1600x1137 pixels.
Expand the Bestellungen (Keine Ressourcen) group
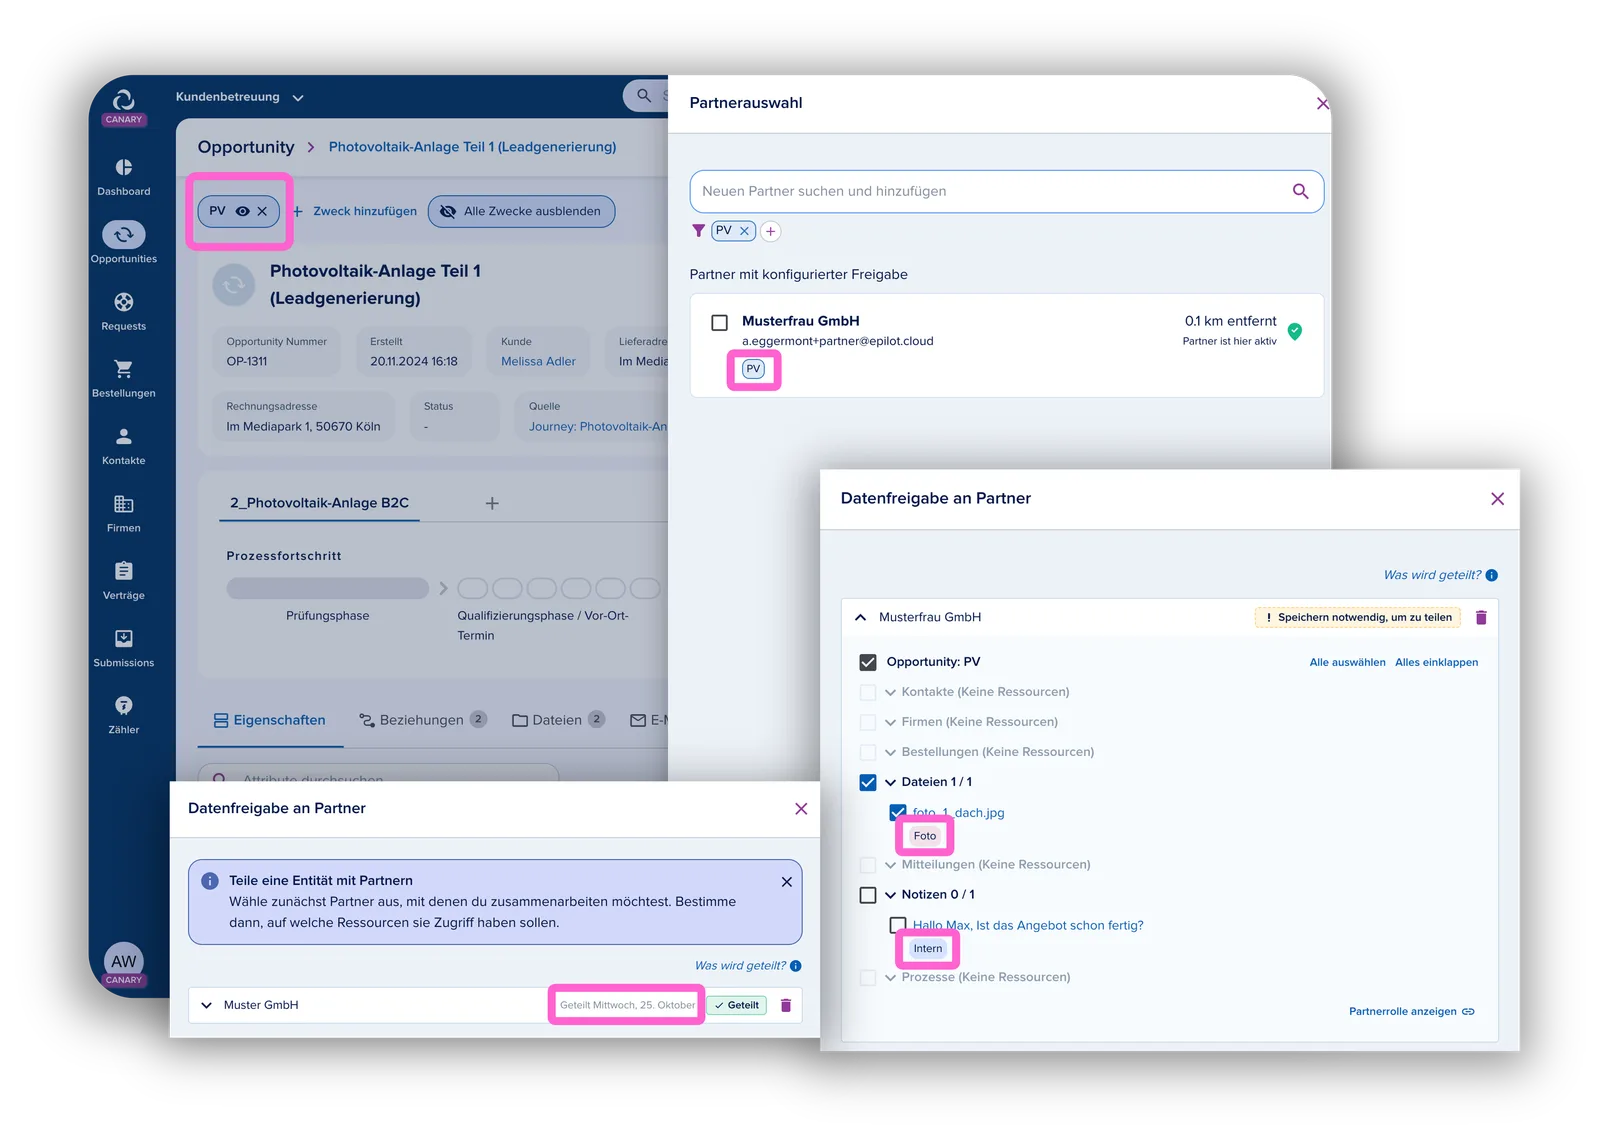tap(890, 752)
